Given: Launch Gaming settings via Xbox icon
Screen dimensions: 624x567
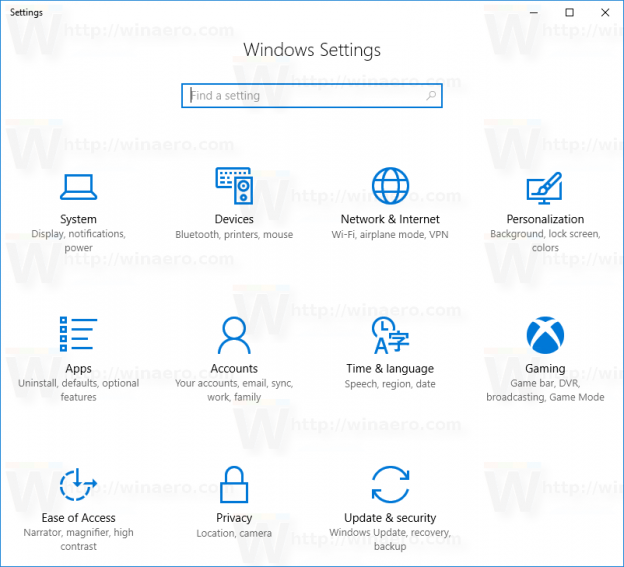Looking at the screenshot, I should point(545,335).
